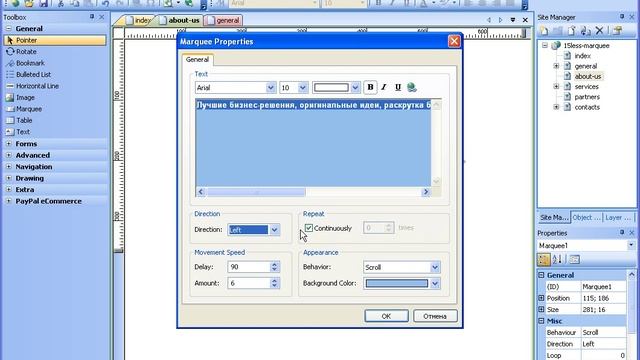This screenshot has width=640, height=360.
Task: Switch to the Site Manager panel tab
Action: click(x=554, y=218)
